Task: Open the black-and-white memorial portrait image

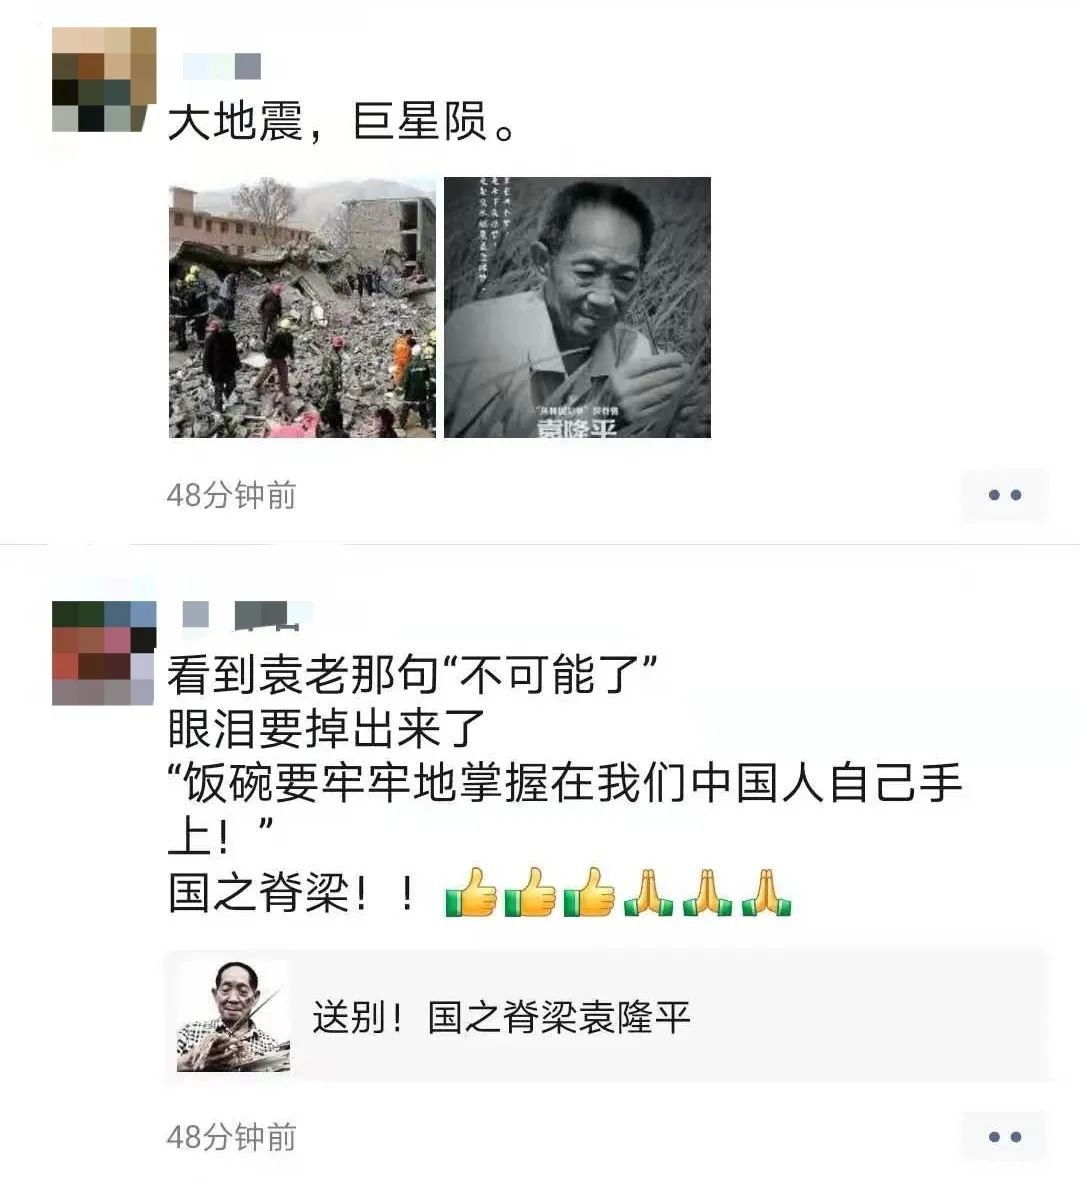Action: pos(577,308)
